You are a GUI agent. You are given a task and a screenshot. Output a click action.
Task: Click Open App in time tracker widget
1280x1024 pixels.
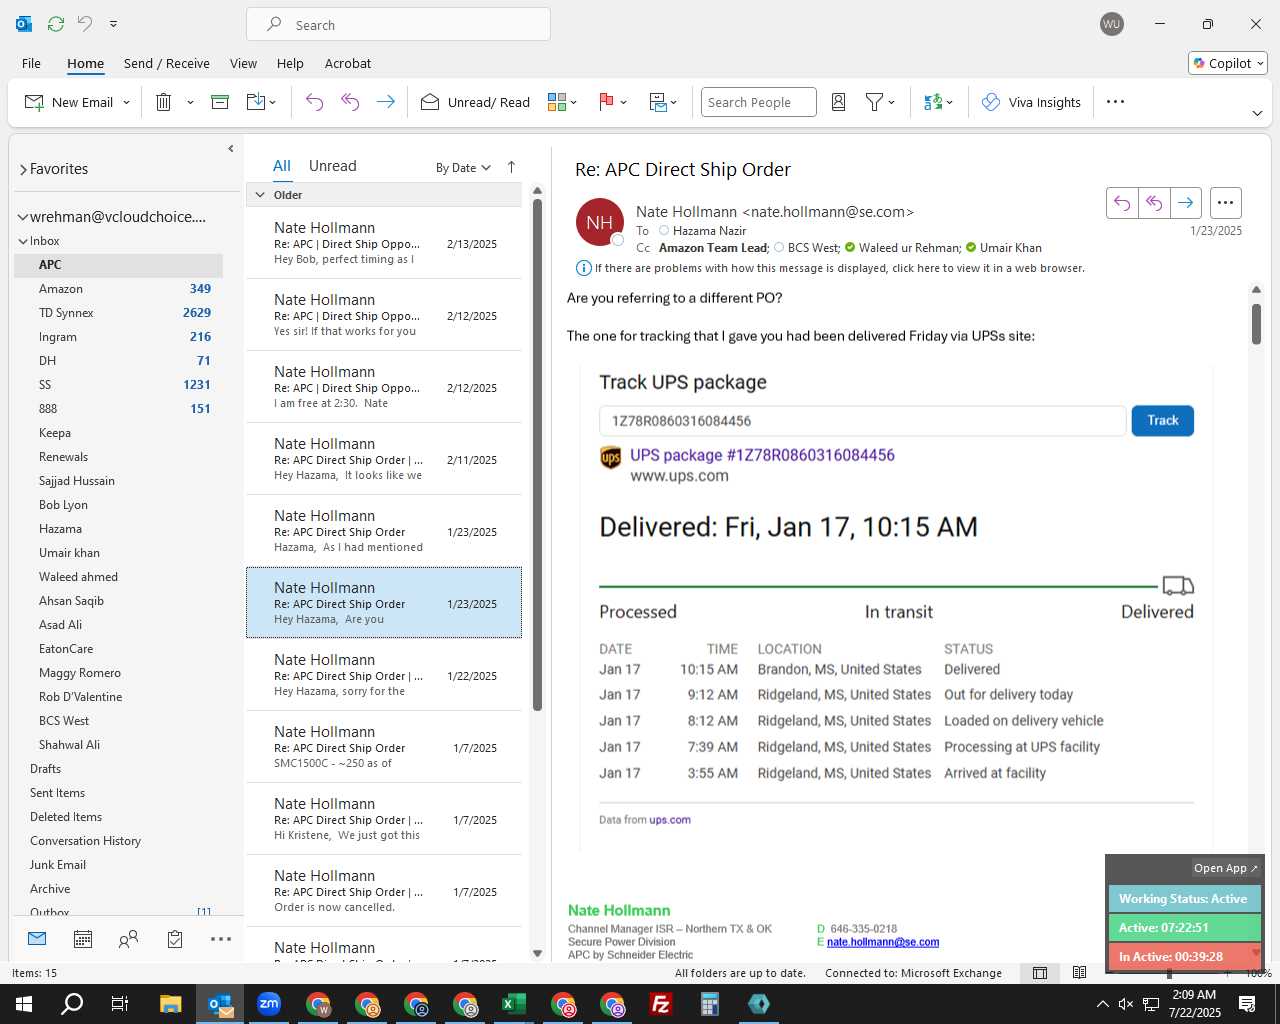pyautogui.click(x=1225, y=868)
